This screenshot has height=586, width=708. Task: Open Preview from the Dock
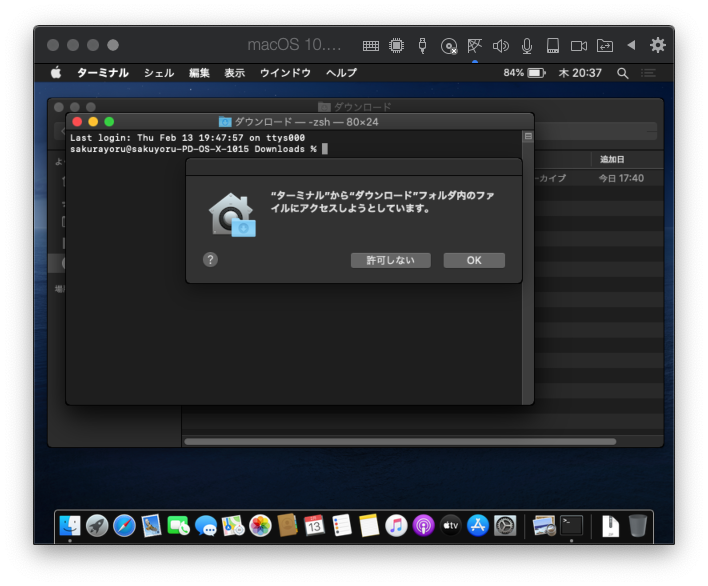pyautogui.click(x=544, y=526)
